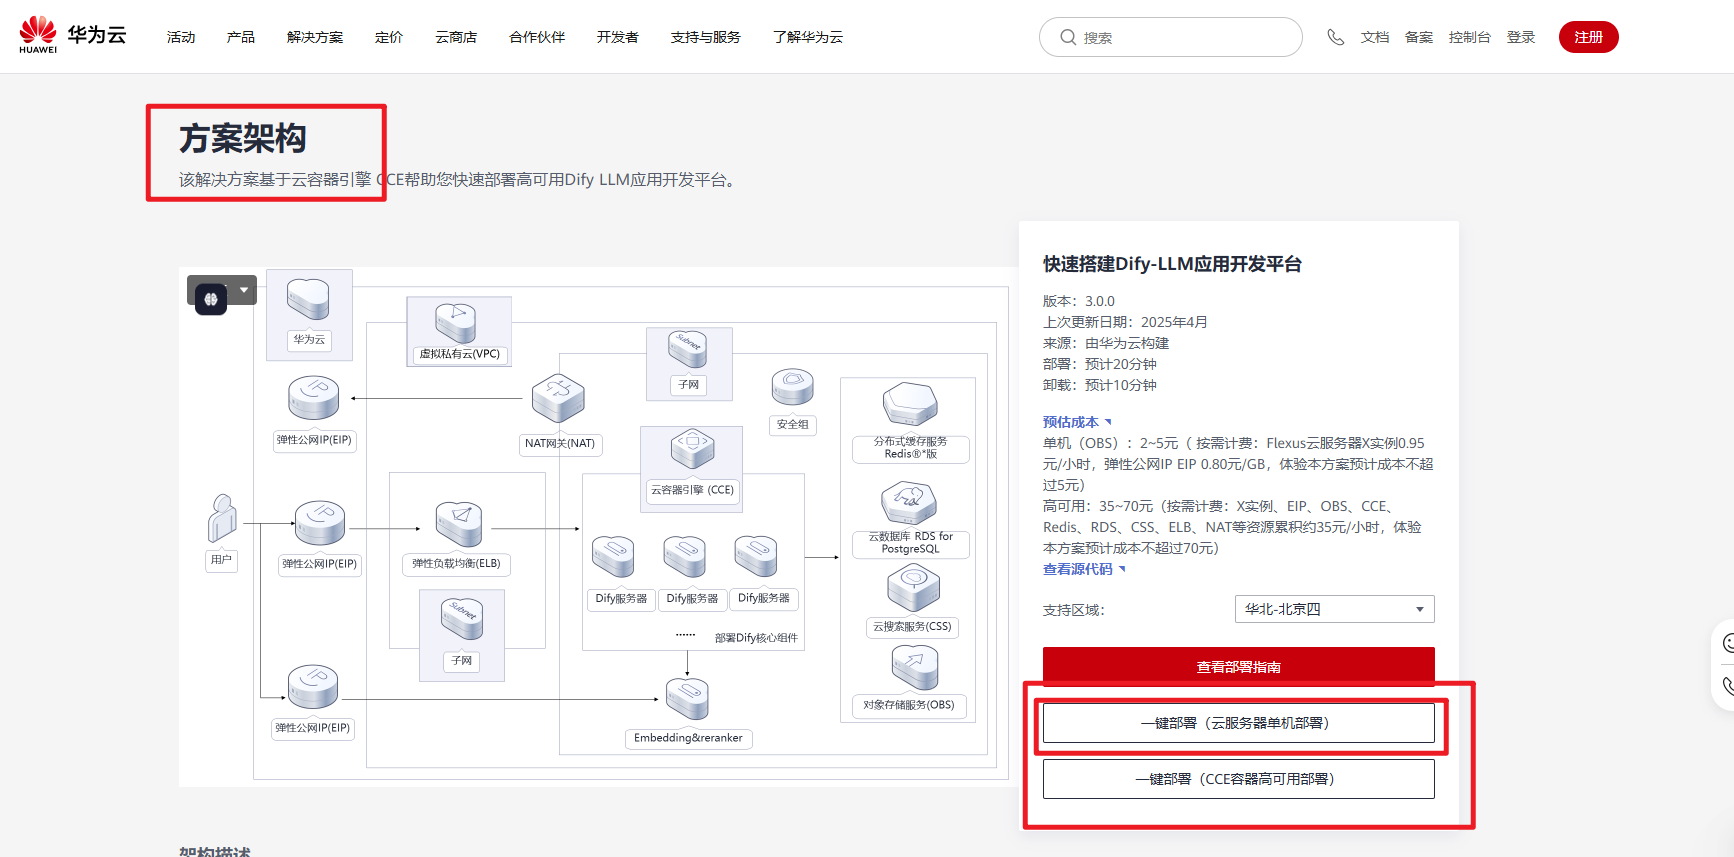The image size is (1734, 857).
Task: Click the 部署: 预计20分钟 text
Action: [x=1100, y=364]
